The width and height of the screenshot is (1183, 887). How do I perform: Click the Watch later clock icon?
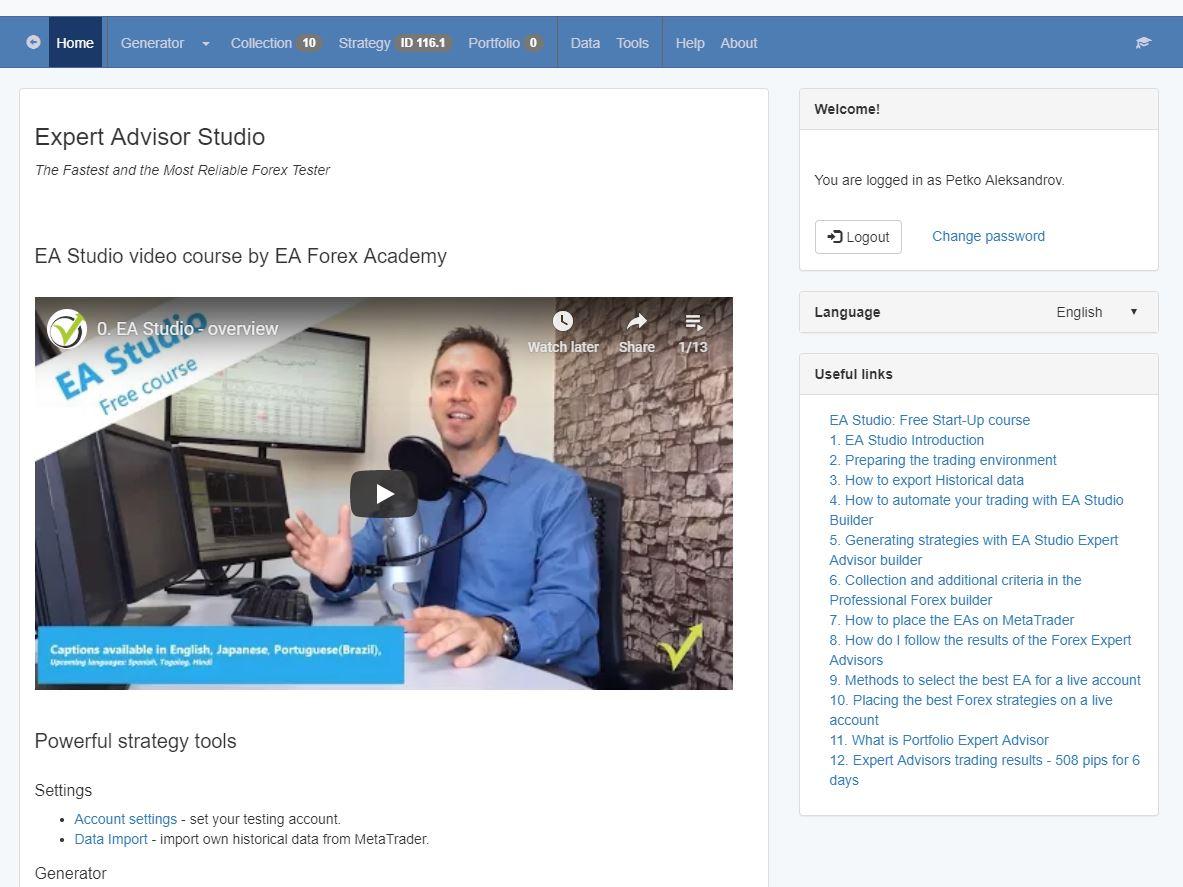point(563,321)
